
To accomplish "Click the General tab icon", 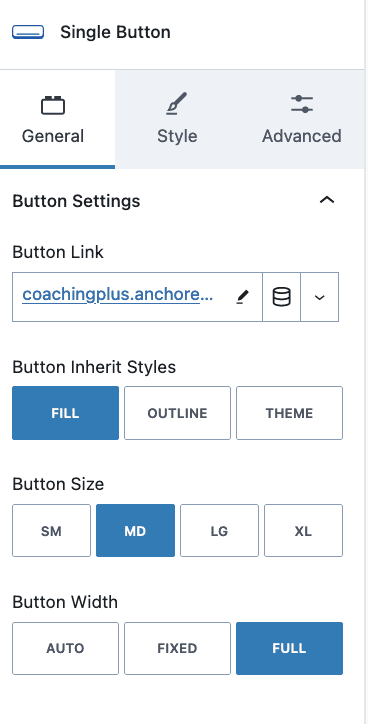I will (x=53, y=105).
